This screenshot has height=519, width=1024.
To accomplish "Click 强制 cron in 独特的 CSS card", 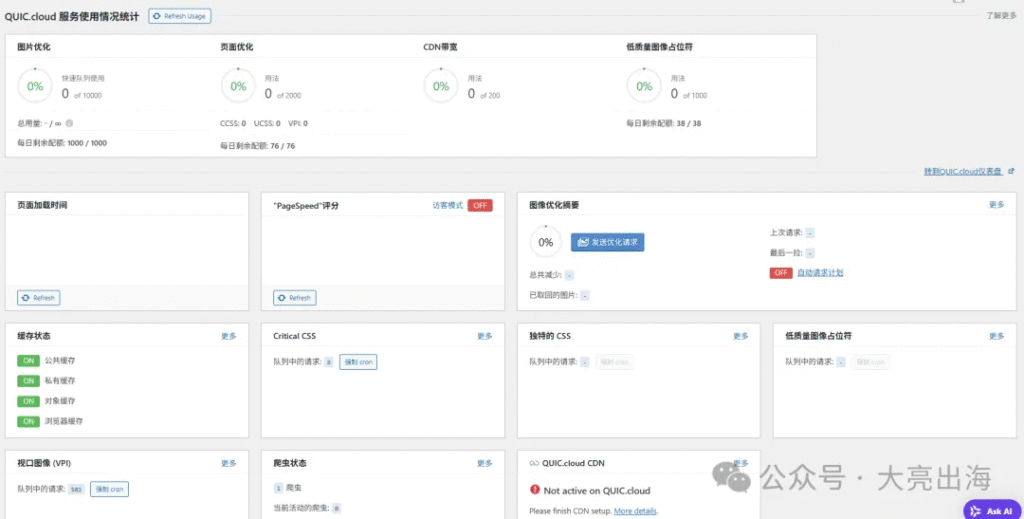I will tap(614, 362).
